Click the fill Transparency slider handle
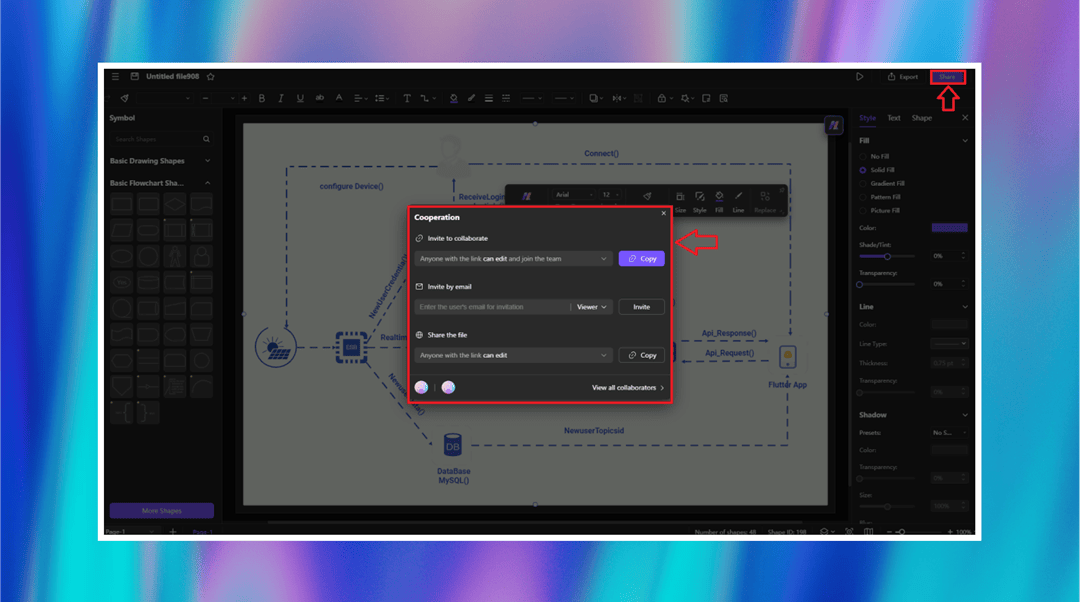 tap(860, 284)
